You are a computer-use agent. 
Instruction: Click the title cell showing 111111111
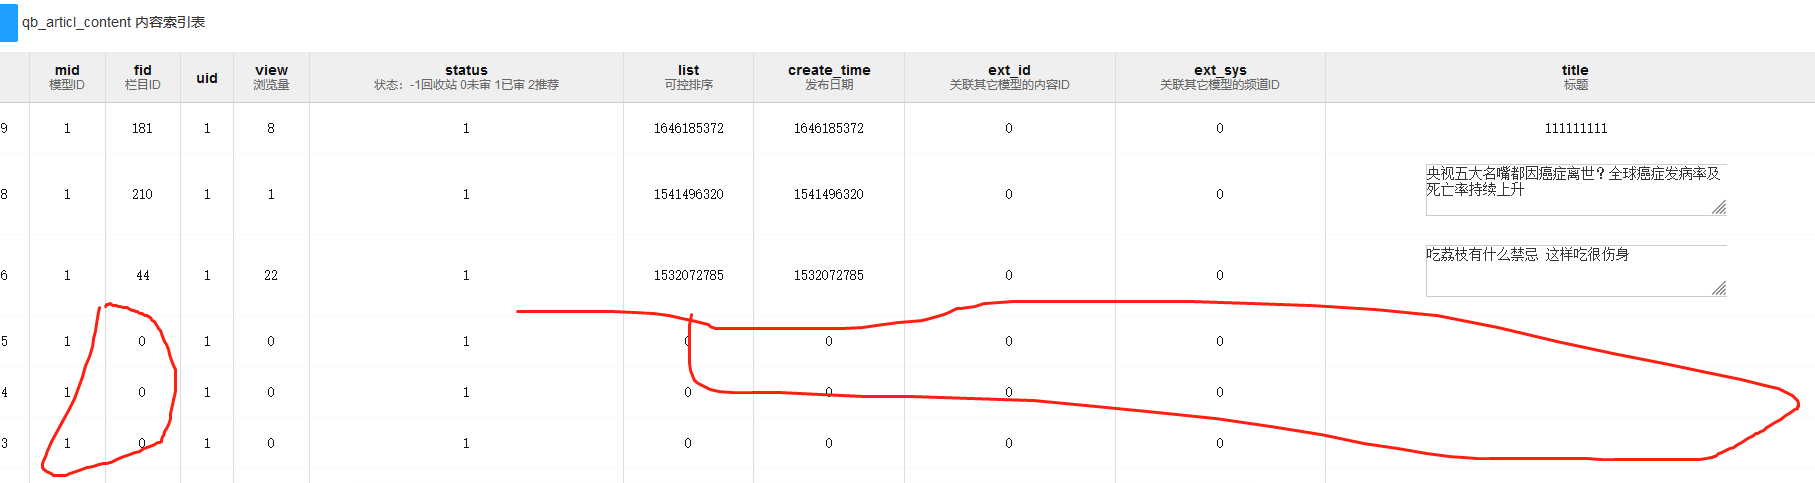1576,128
